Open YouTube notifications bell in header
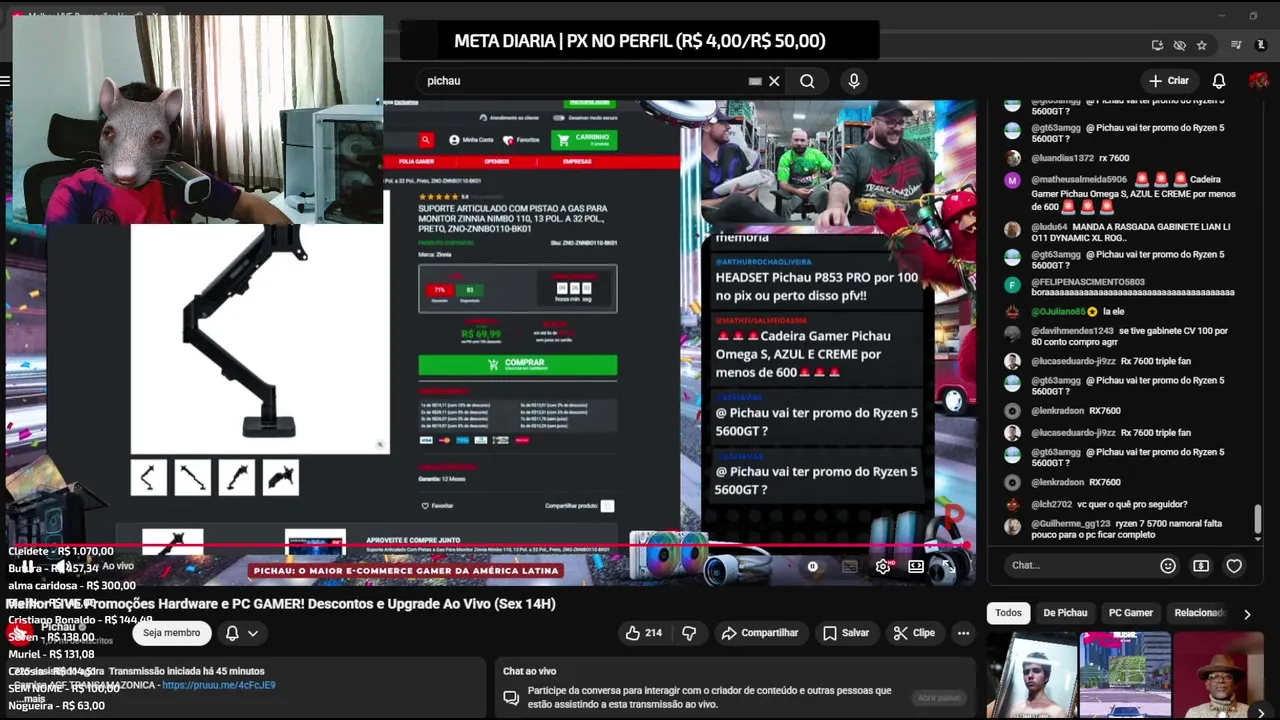1280x720 pixels. point(1219,81)
